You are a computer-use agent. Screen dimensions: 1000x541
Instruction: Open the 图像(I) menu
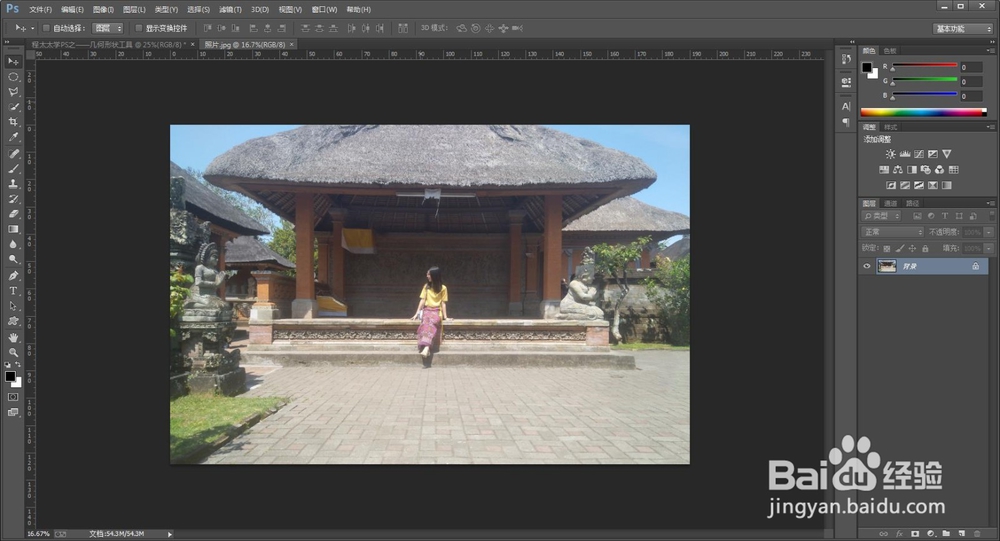(103, 10)
